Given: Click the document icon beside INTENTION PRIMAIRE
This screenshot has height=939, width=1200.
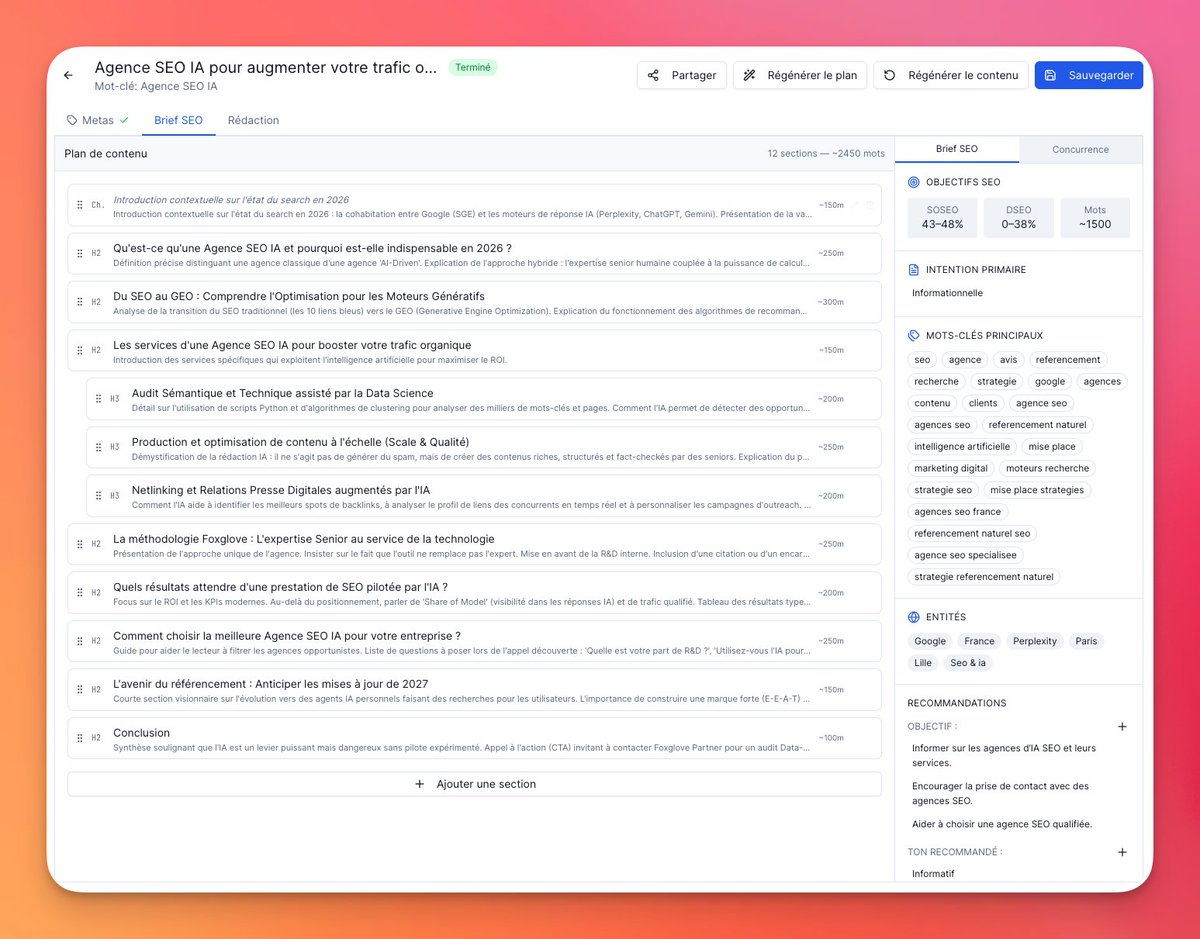Looking at the screenshot, I should tap(914, 270).
